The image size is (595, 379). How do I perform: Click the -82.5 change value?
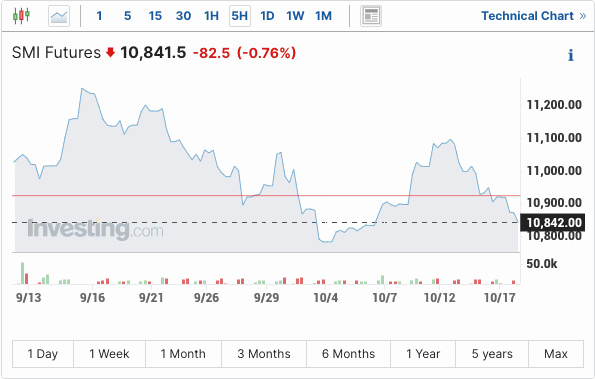click(211, 53)
